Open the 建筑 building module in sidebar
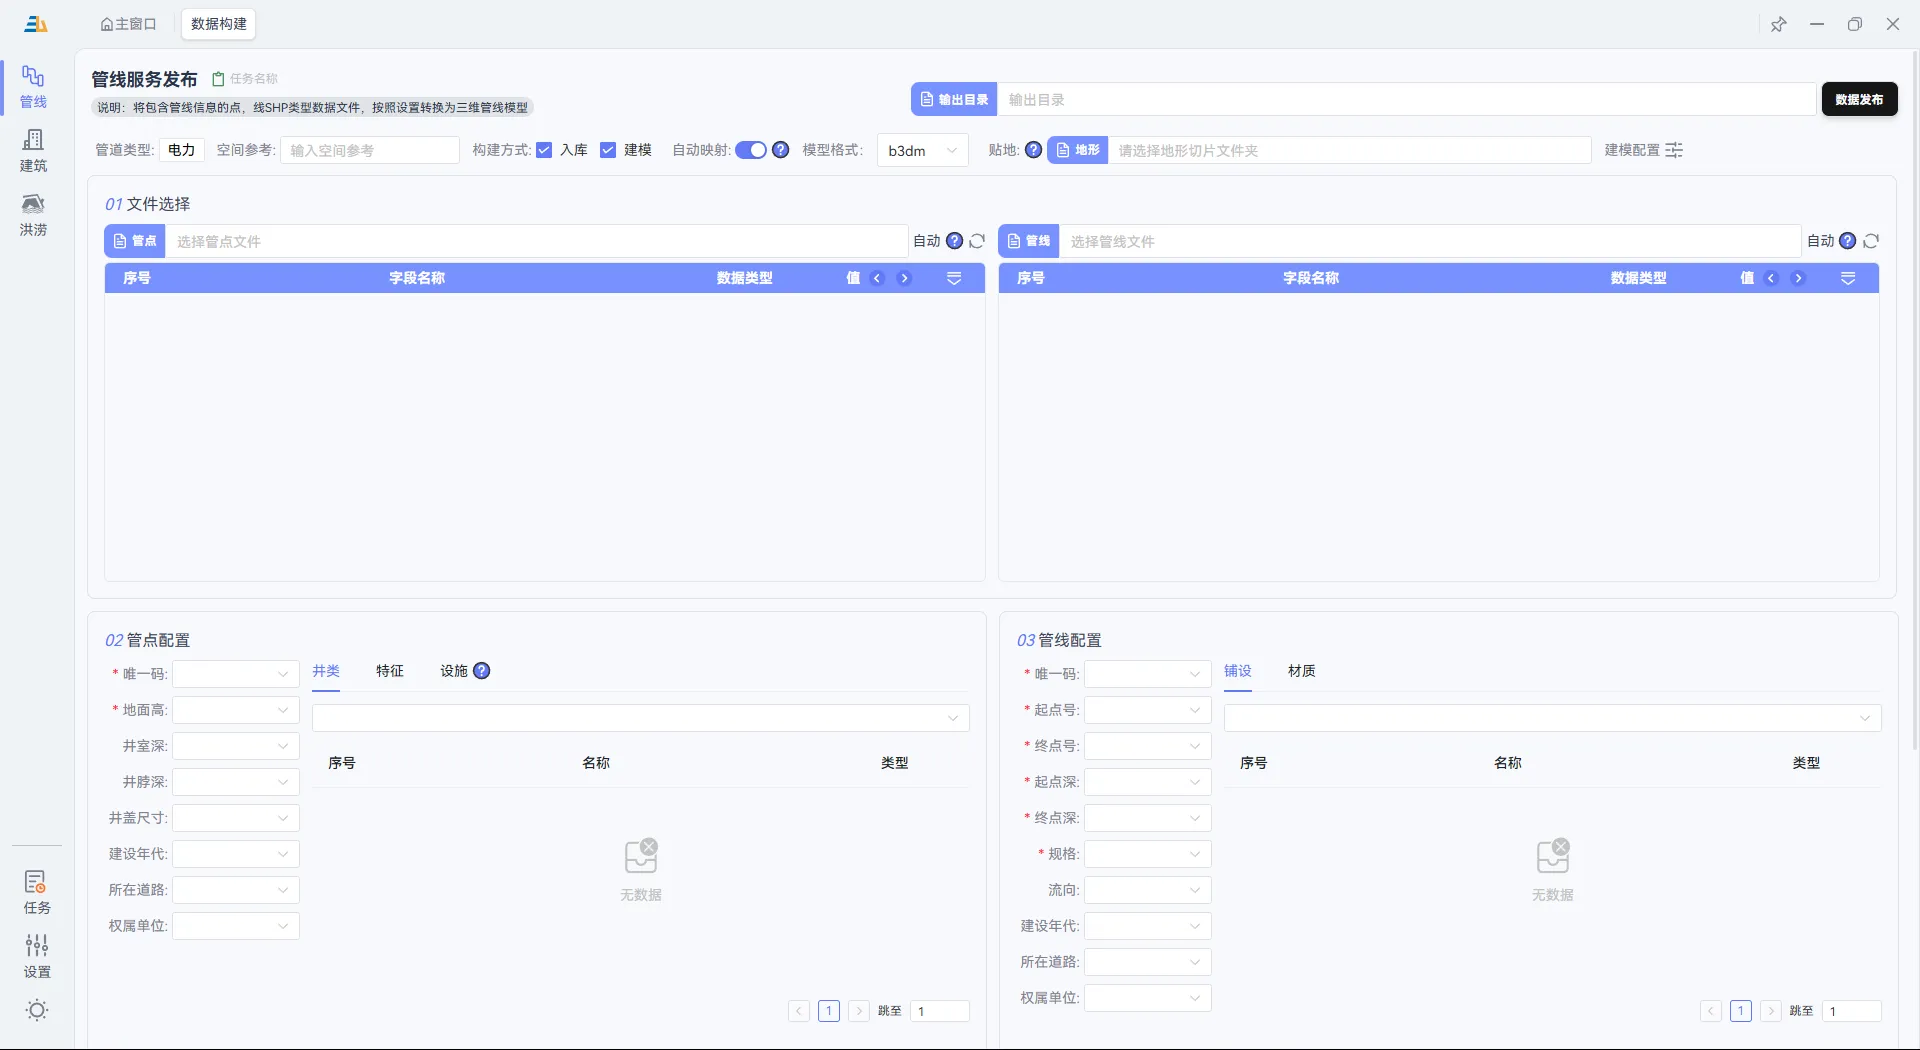This screenshot has height=1050, width=1920. (x=33, y=151)
